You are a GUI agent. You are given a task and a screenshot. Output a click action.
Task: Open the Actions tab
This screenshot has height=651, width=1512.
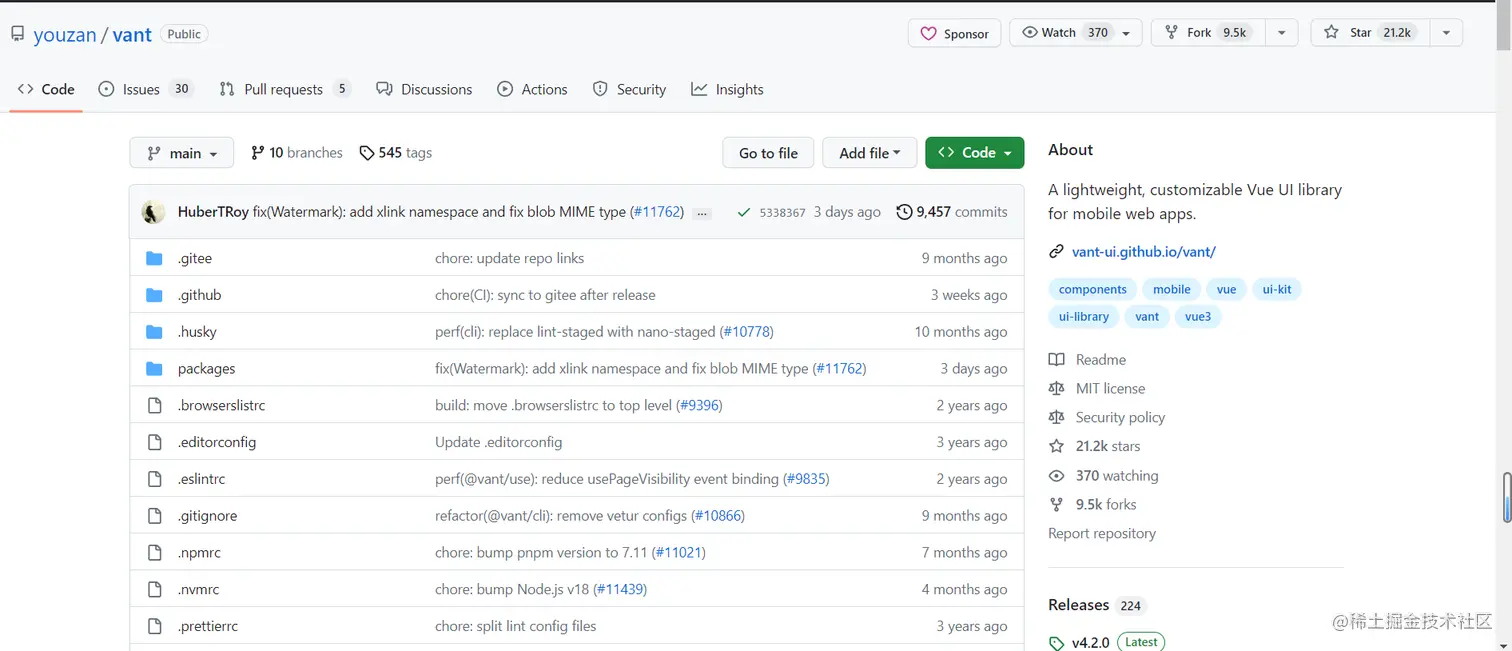(532, 89)
